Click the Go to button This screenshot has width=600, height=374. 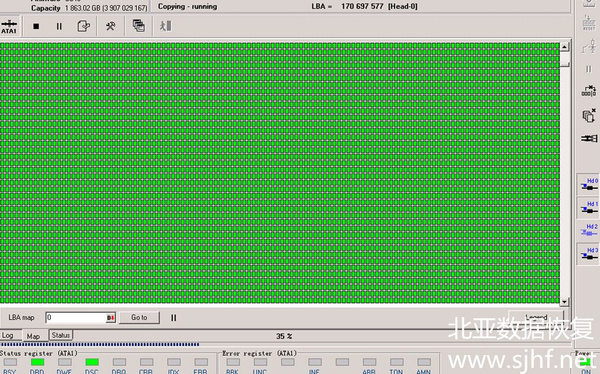(139, 317)
